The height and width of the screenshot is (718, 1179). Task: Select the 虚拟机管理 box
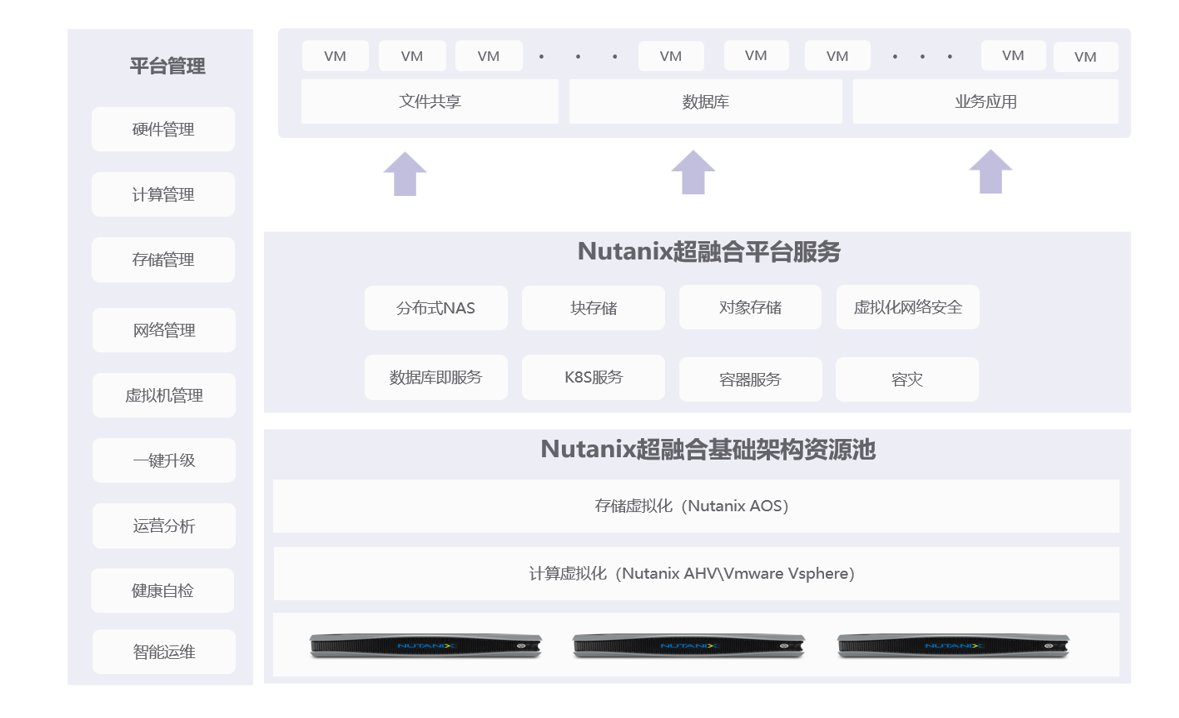164,395
